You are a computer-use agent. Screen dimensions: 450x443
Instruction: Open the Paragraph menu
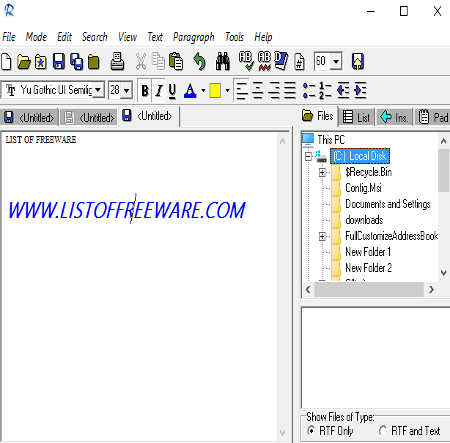pos(194,37)
